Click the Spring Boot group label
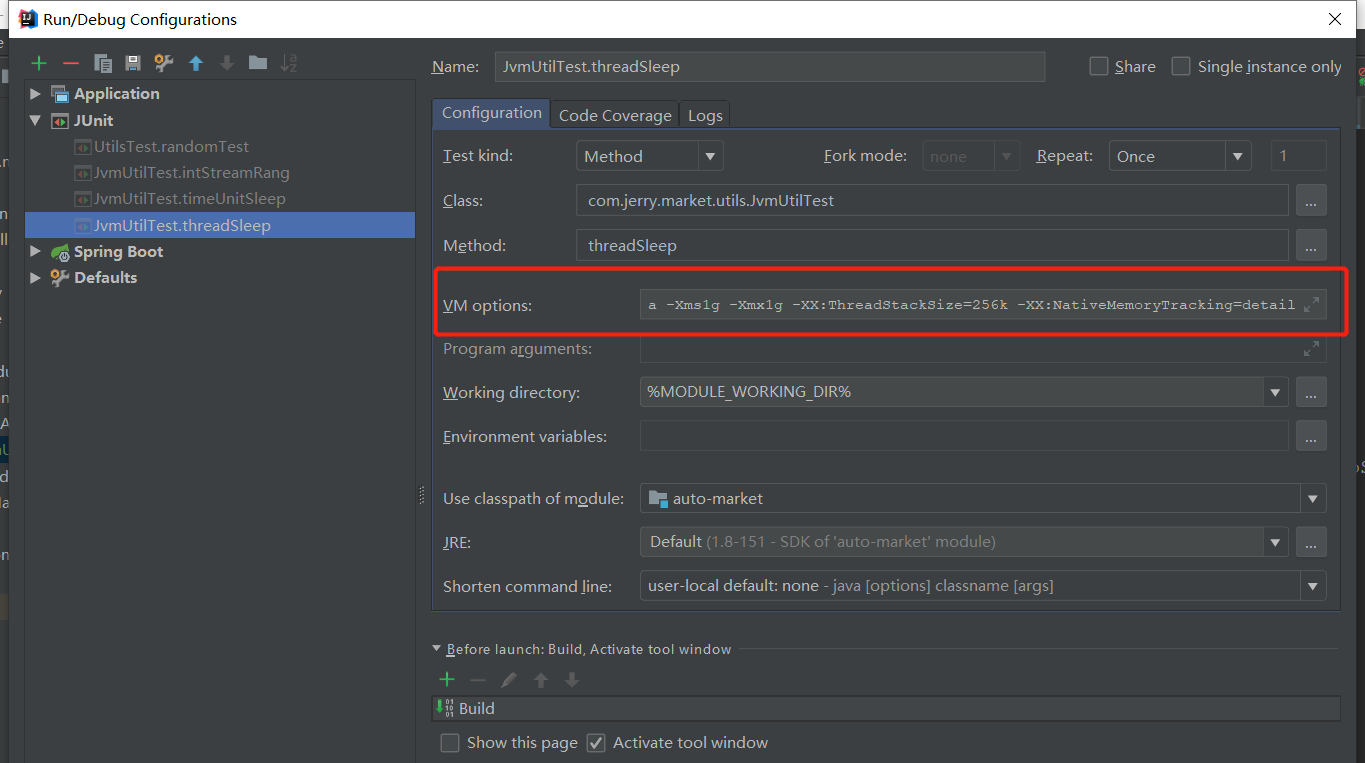1365x763 pixels. click(118, 252)
